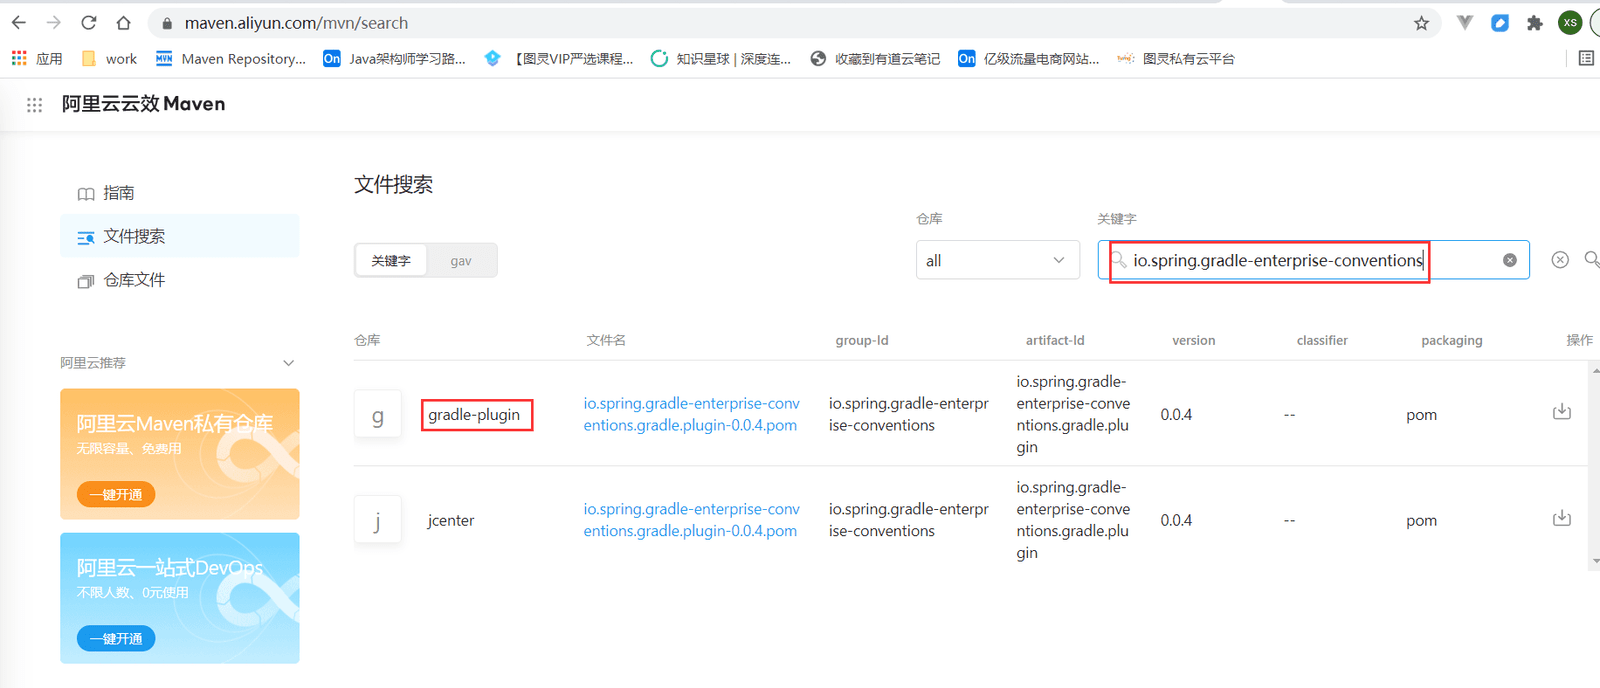Click the circled X reset icon beside search
The height and width of the screenshot is (688, 1600).
(x=1560, y=260)
